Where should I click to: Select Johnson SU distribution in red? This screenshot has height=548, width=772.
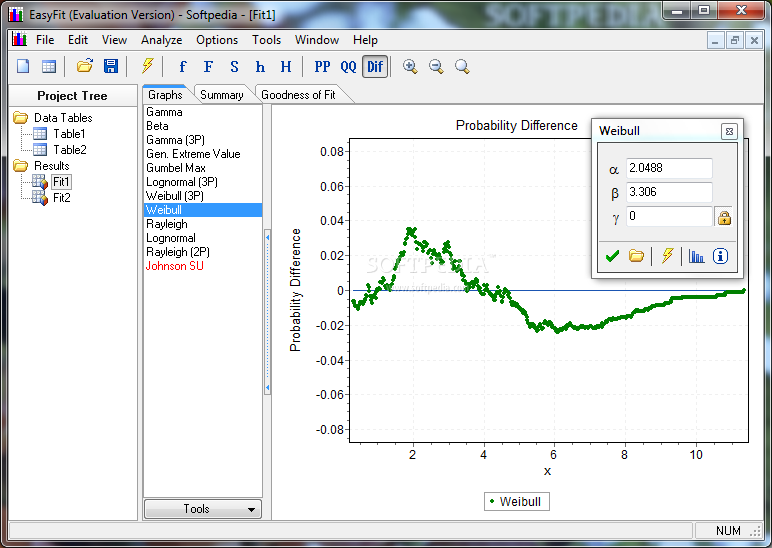203,266
